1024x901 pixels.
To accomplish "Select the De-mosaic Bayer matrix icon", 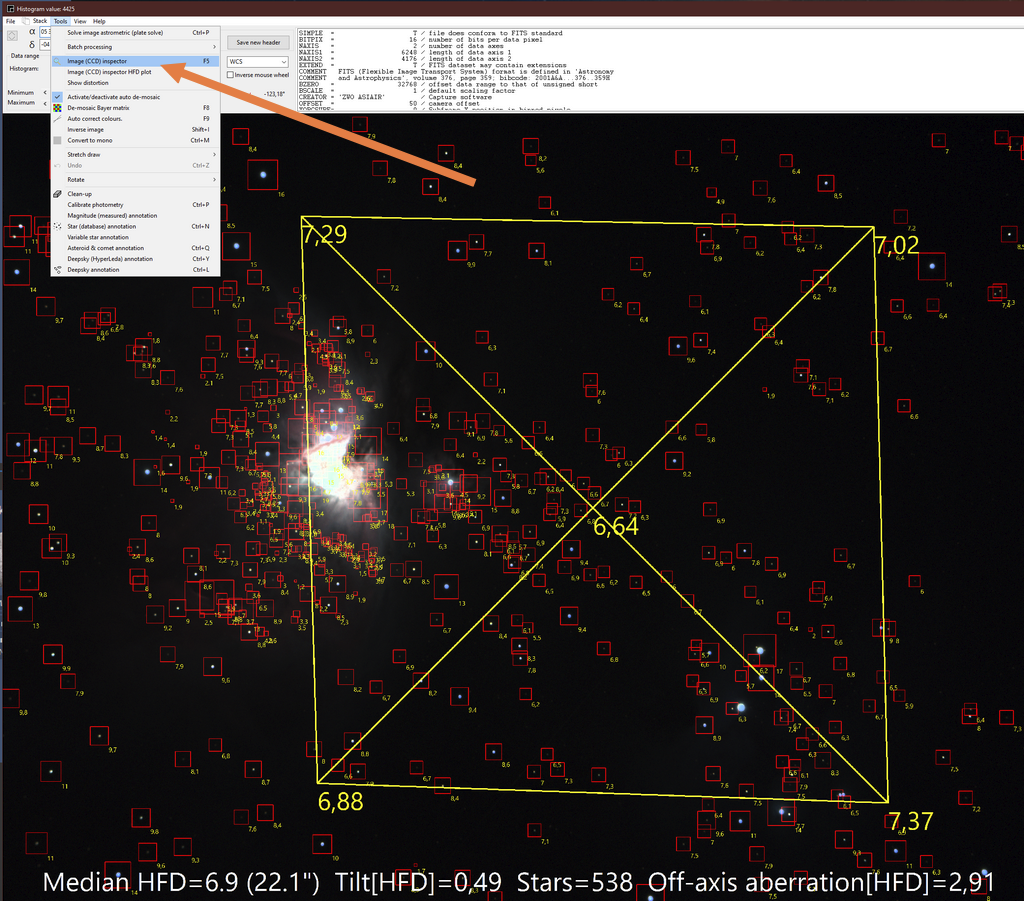I will coord(58,108).
